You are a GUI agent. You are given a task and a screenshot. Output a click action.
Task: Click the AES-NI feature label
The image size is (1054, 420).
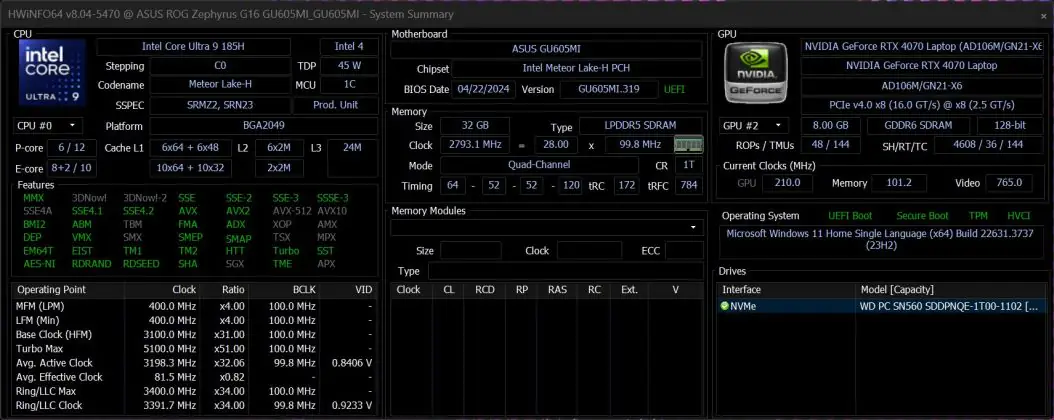[39, 264]
